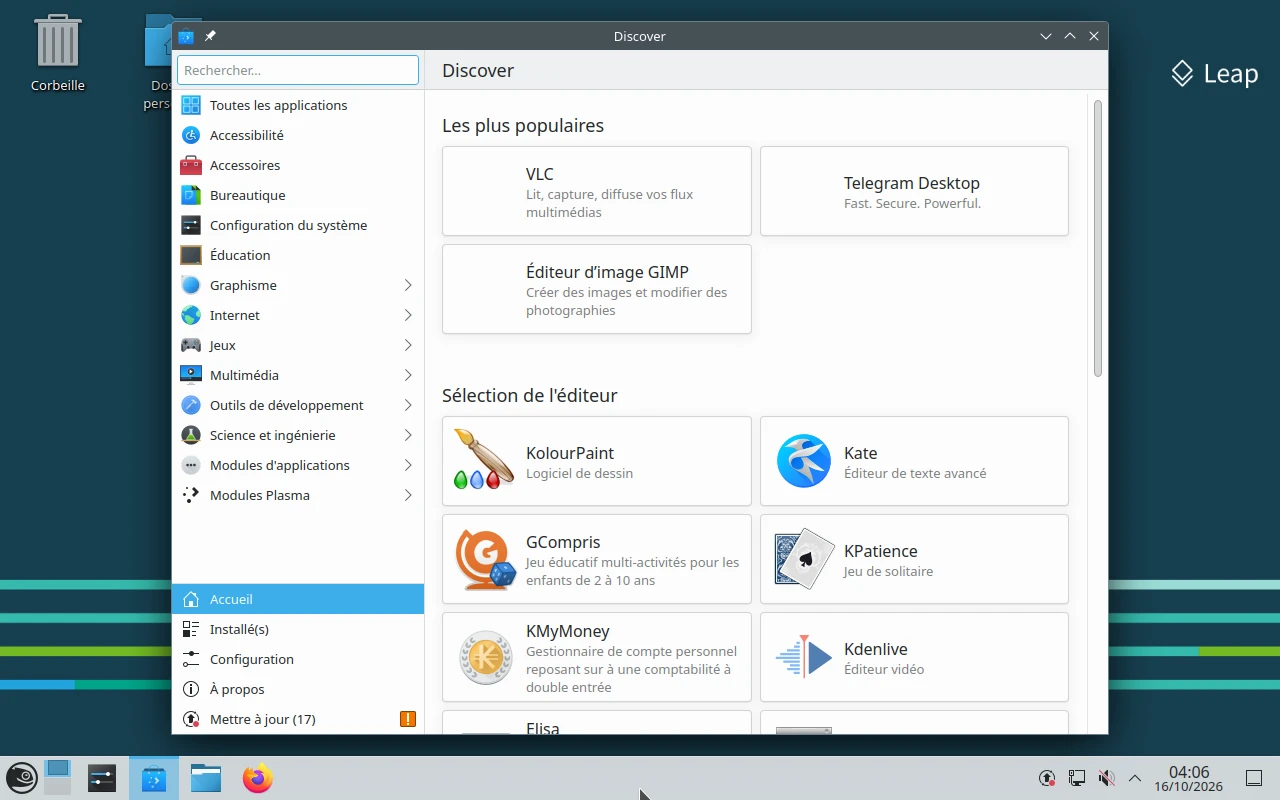Click the Toutes les applications grid icon

[191, 105]
